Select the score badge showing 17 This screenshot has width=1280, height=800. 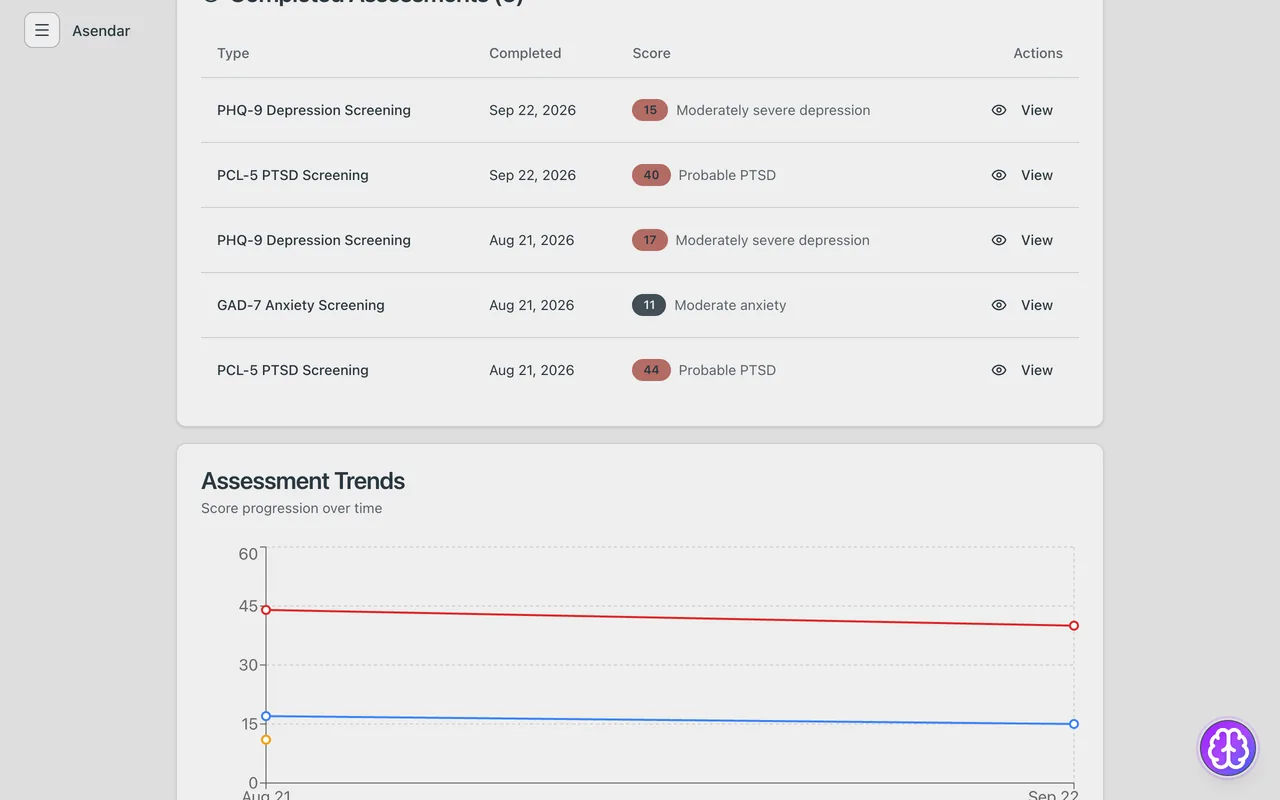650,240
